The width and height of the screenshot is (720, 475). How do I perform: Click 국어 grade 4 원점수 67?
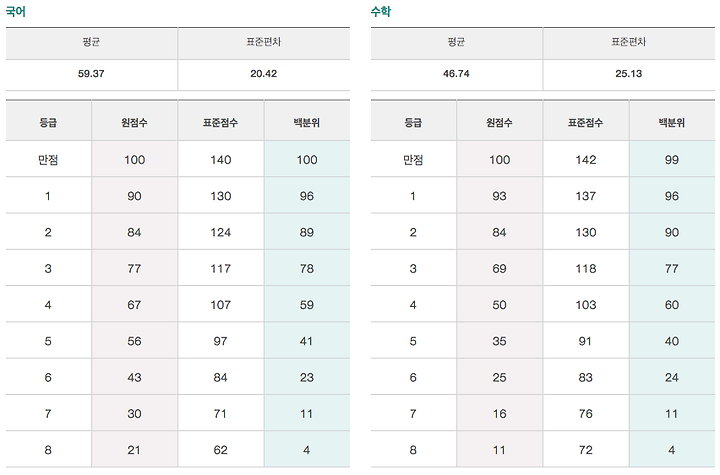pos(134,305)
